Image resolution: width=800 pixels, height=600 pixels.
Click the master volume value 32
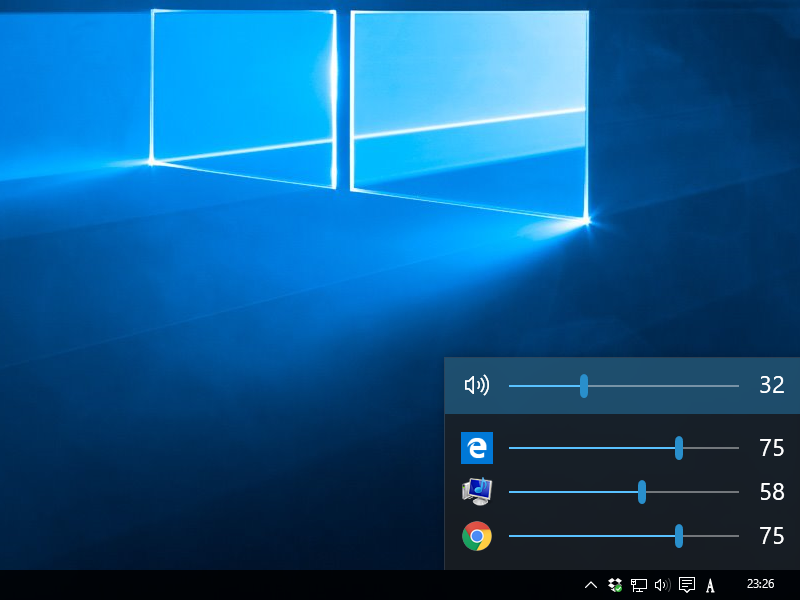point(771,385)
